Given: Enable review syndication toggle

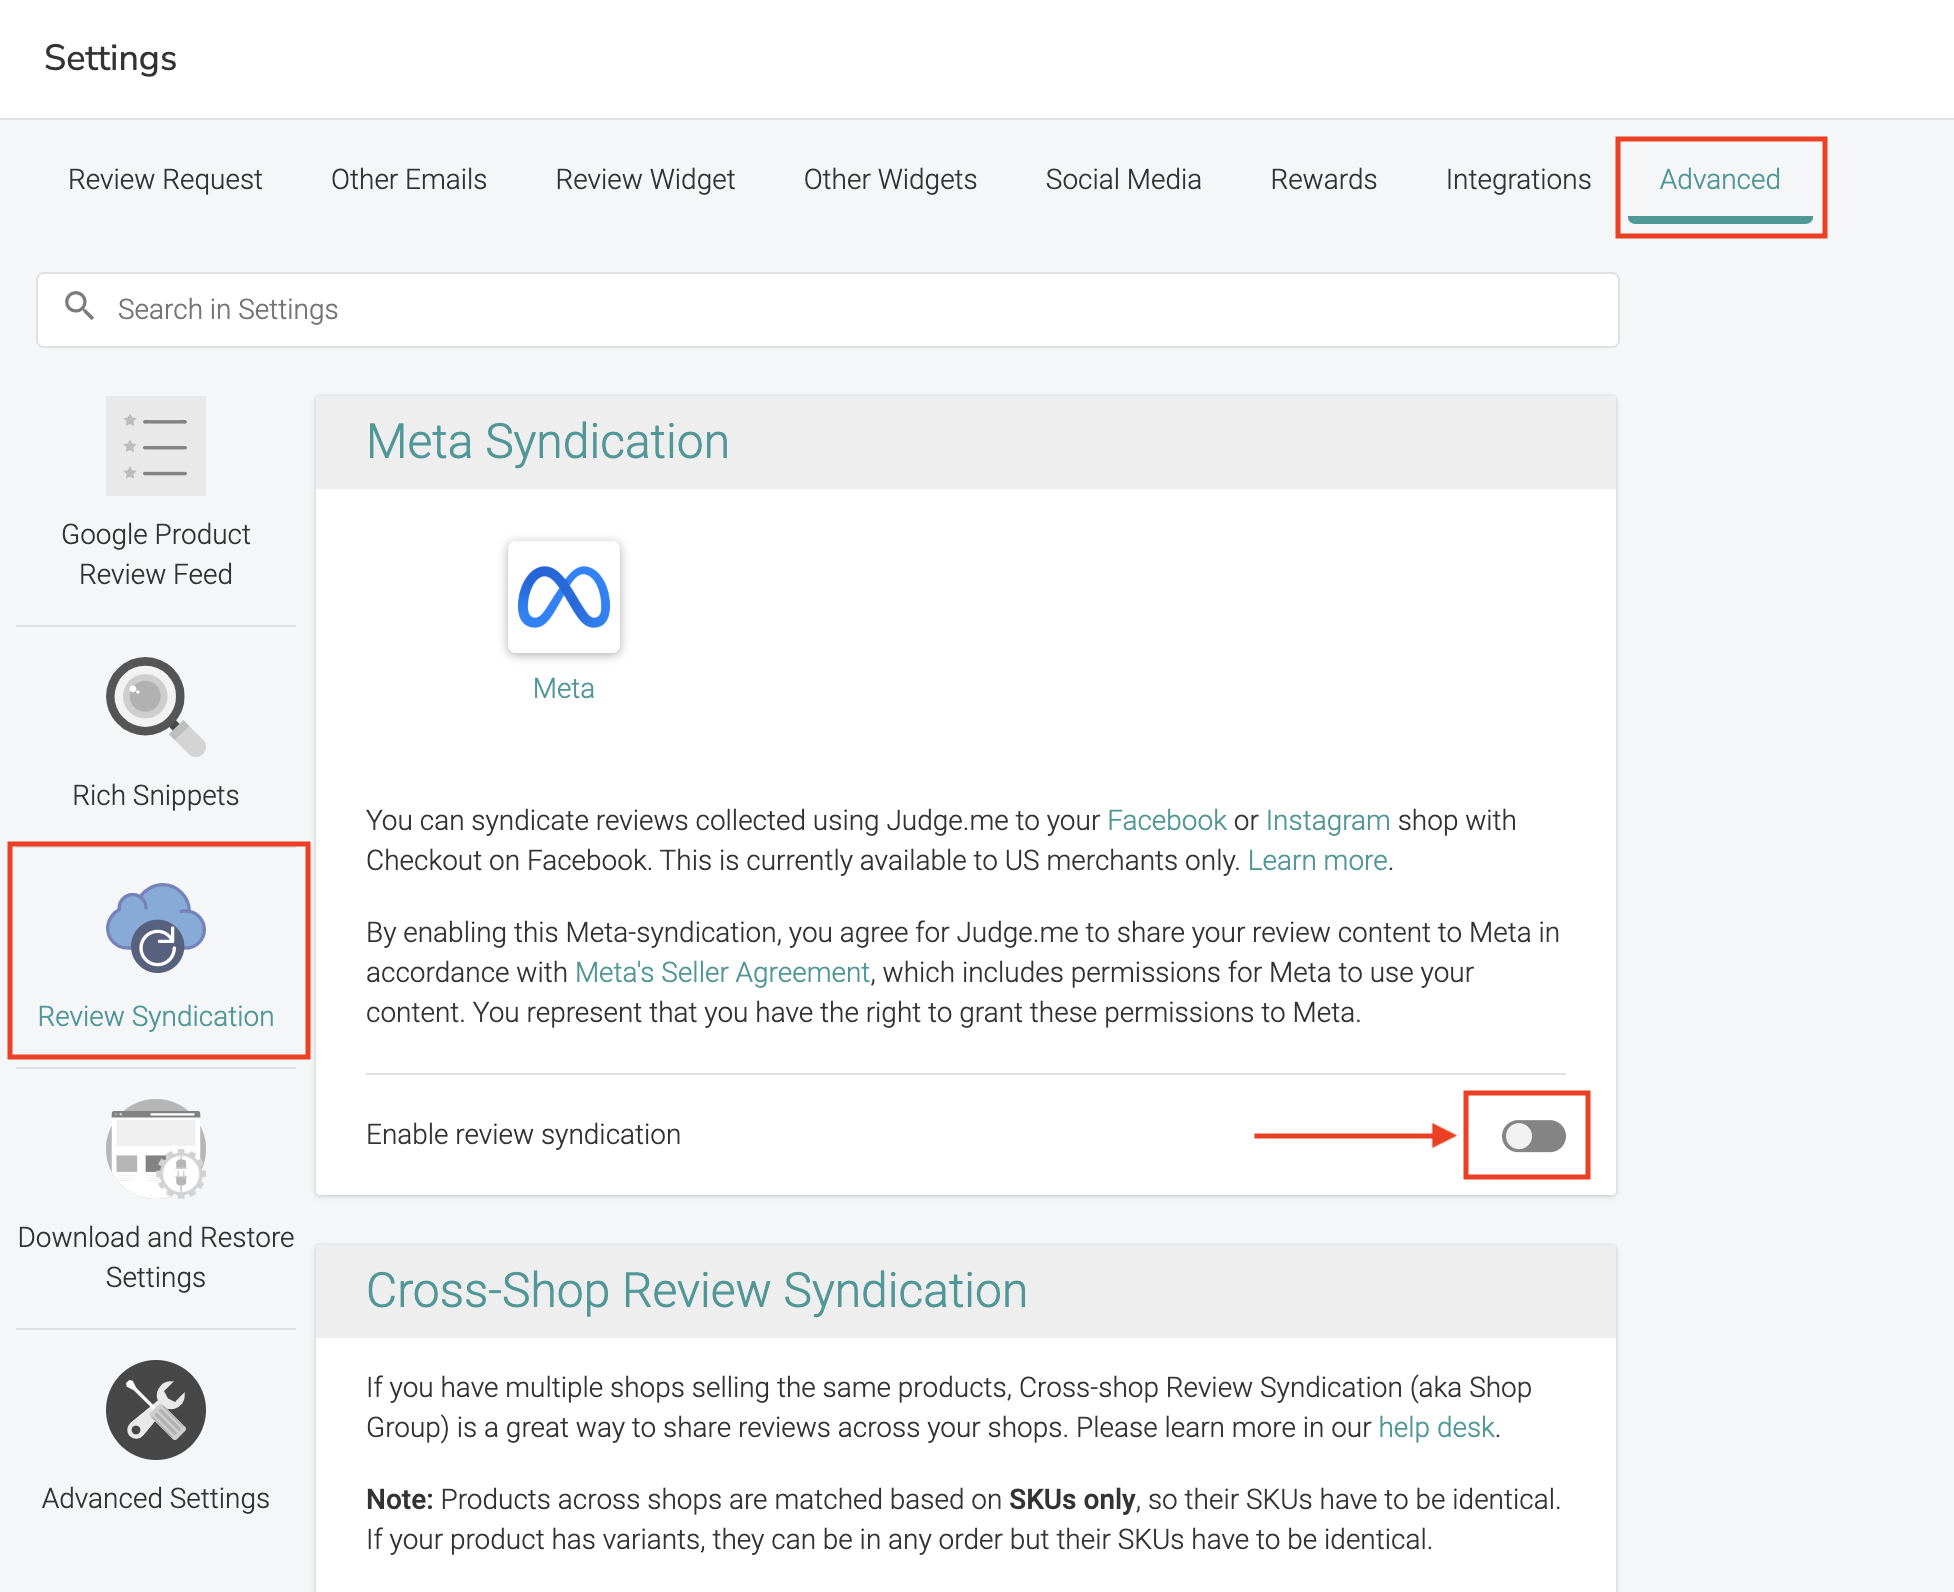Looking at the screenshot, I should [x=1532, y=1136].
